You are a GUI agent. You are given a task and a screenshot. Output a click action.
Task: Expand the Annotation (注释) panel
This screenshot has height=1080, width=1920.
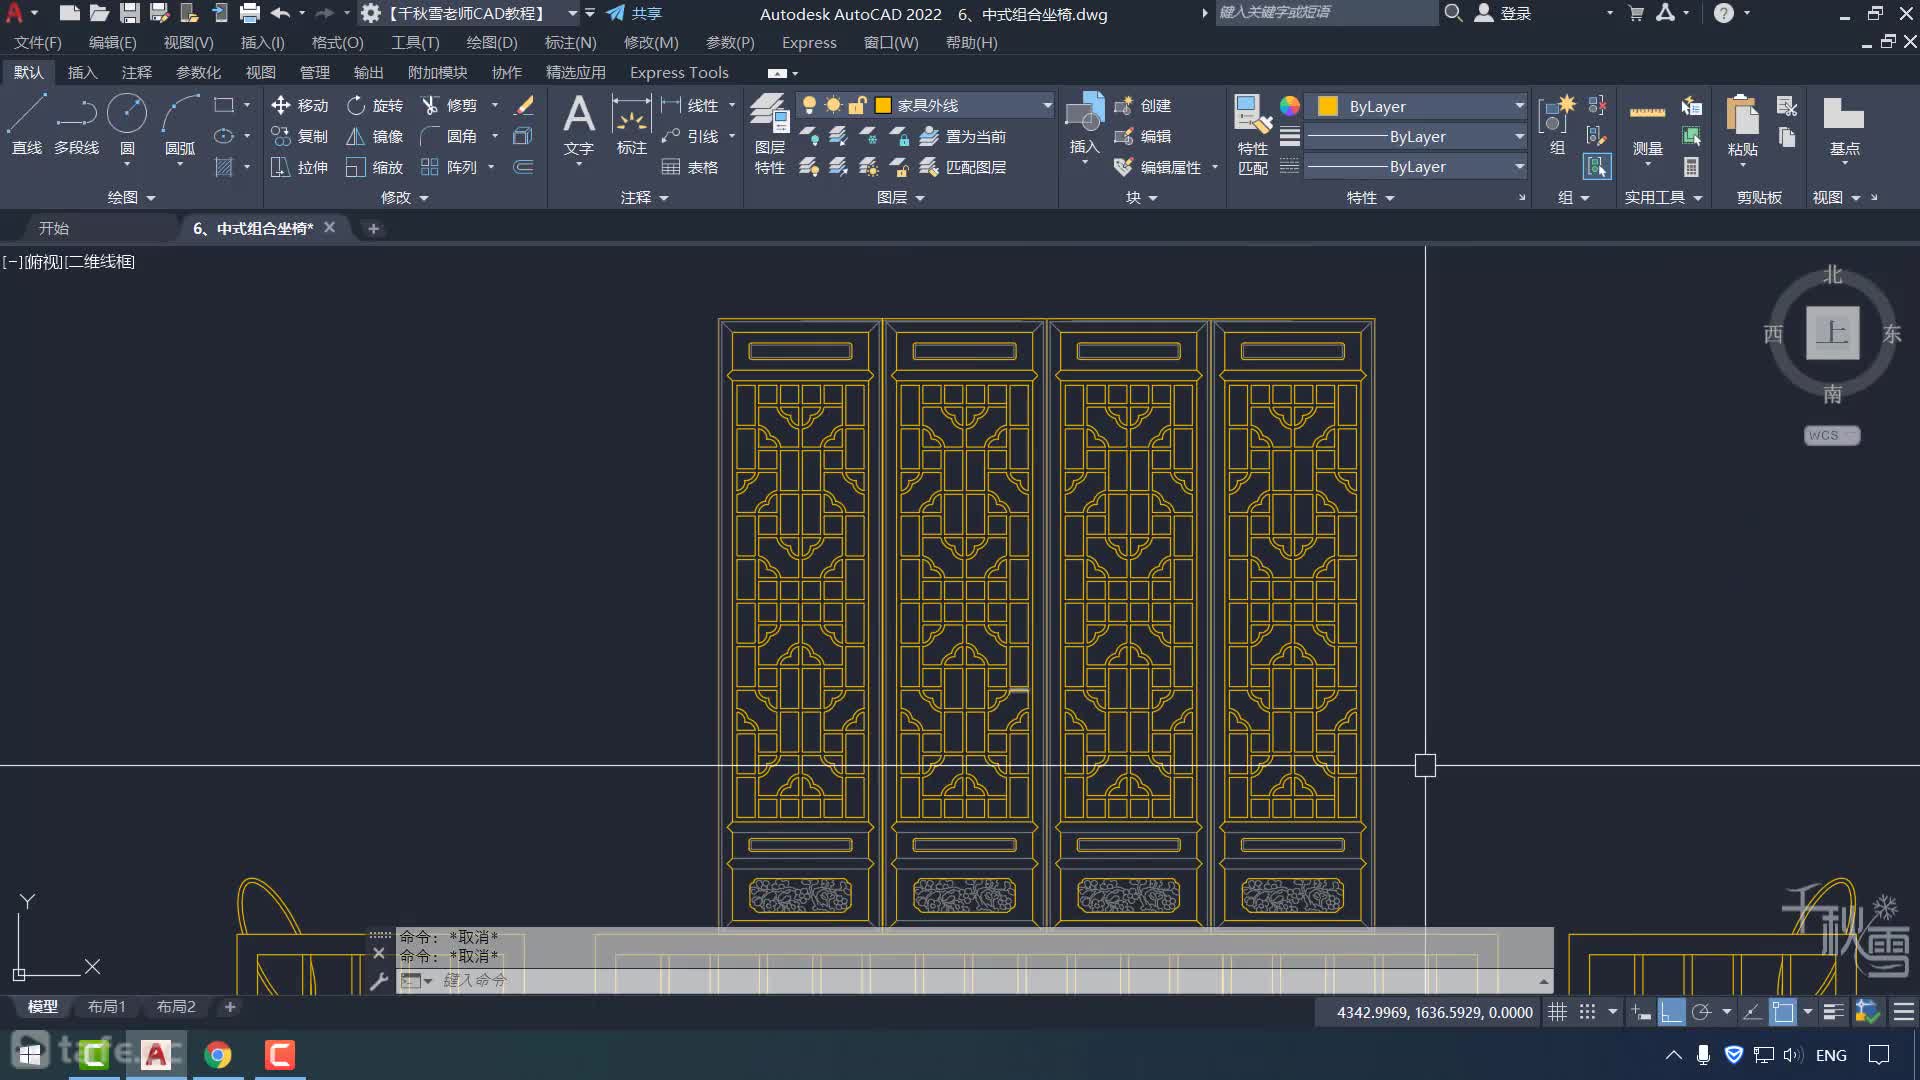pyautogui.click(x=644, y=197)
